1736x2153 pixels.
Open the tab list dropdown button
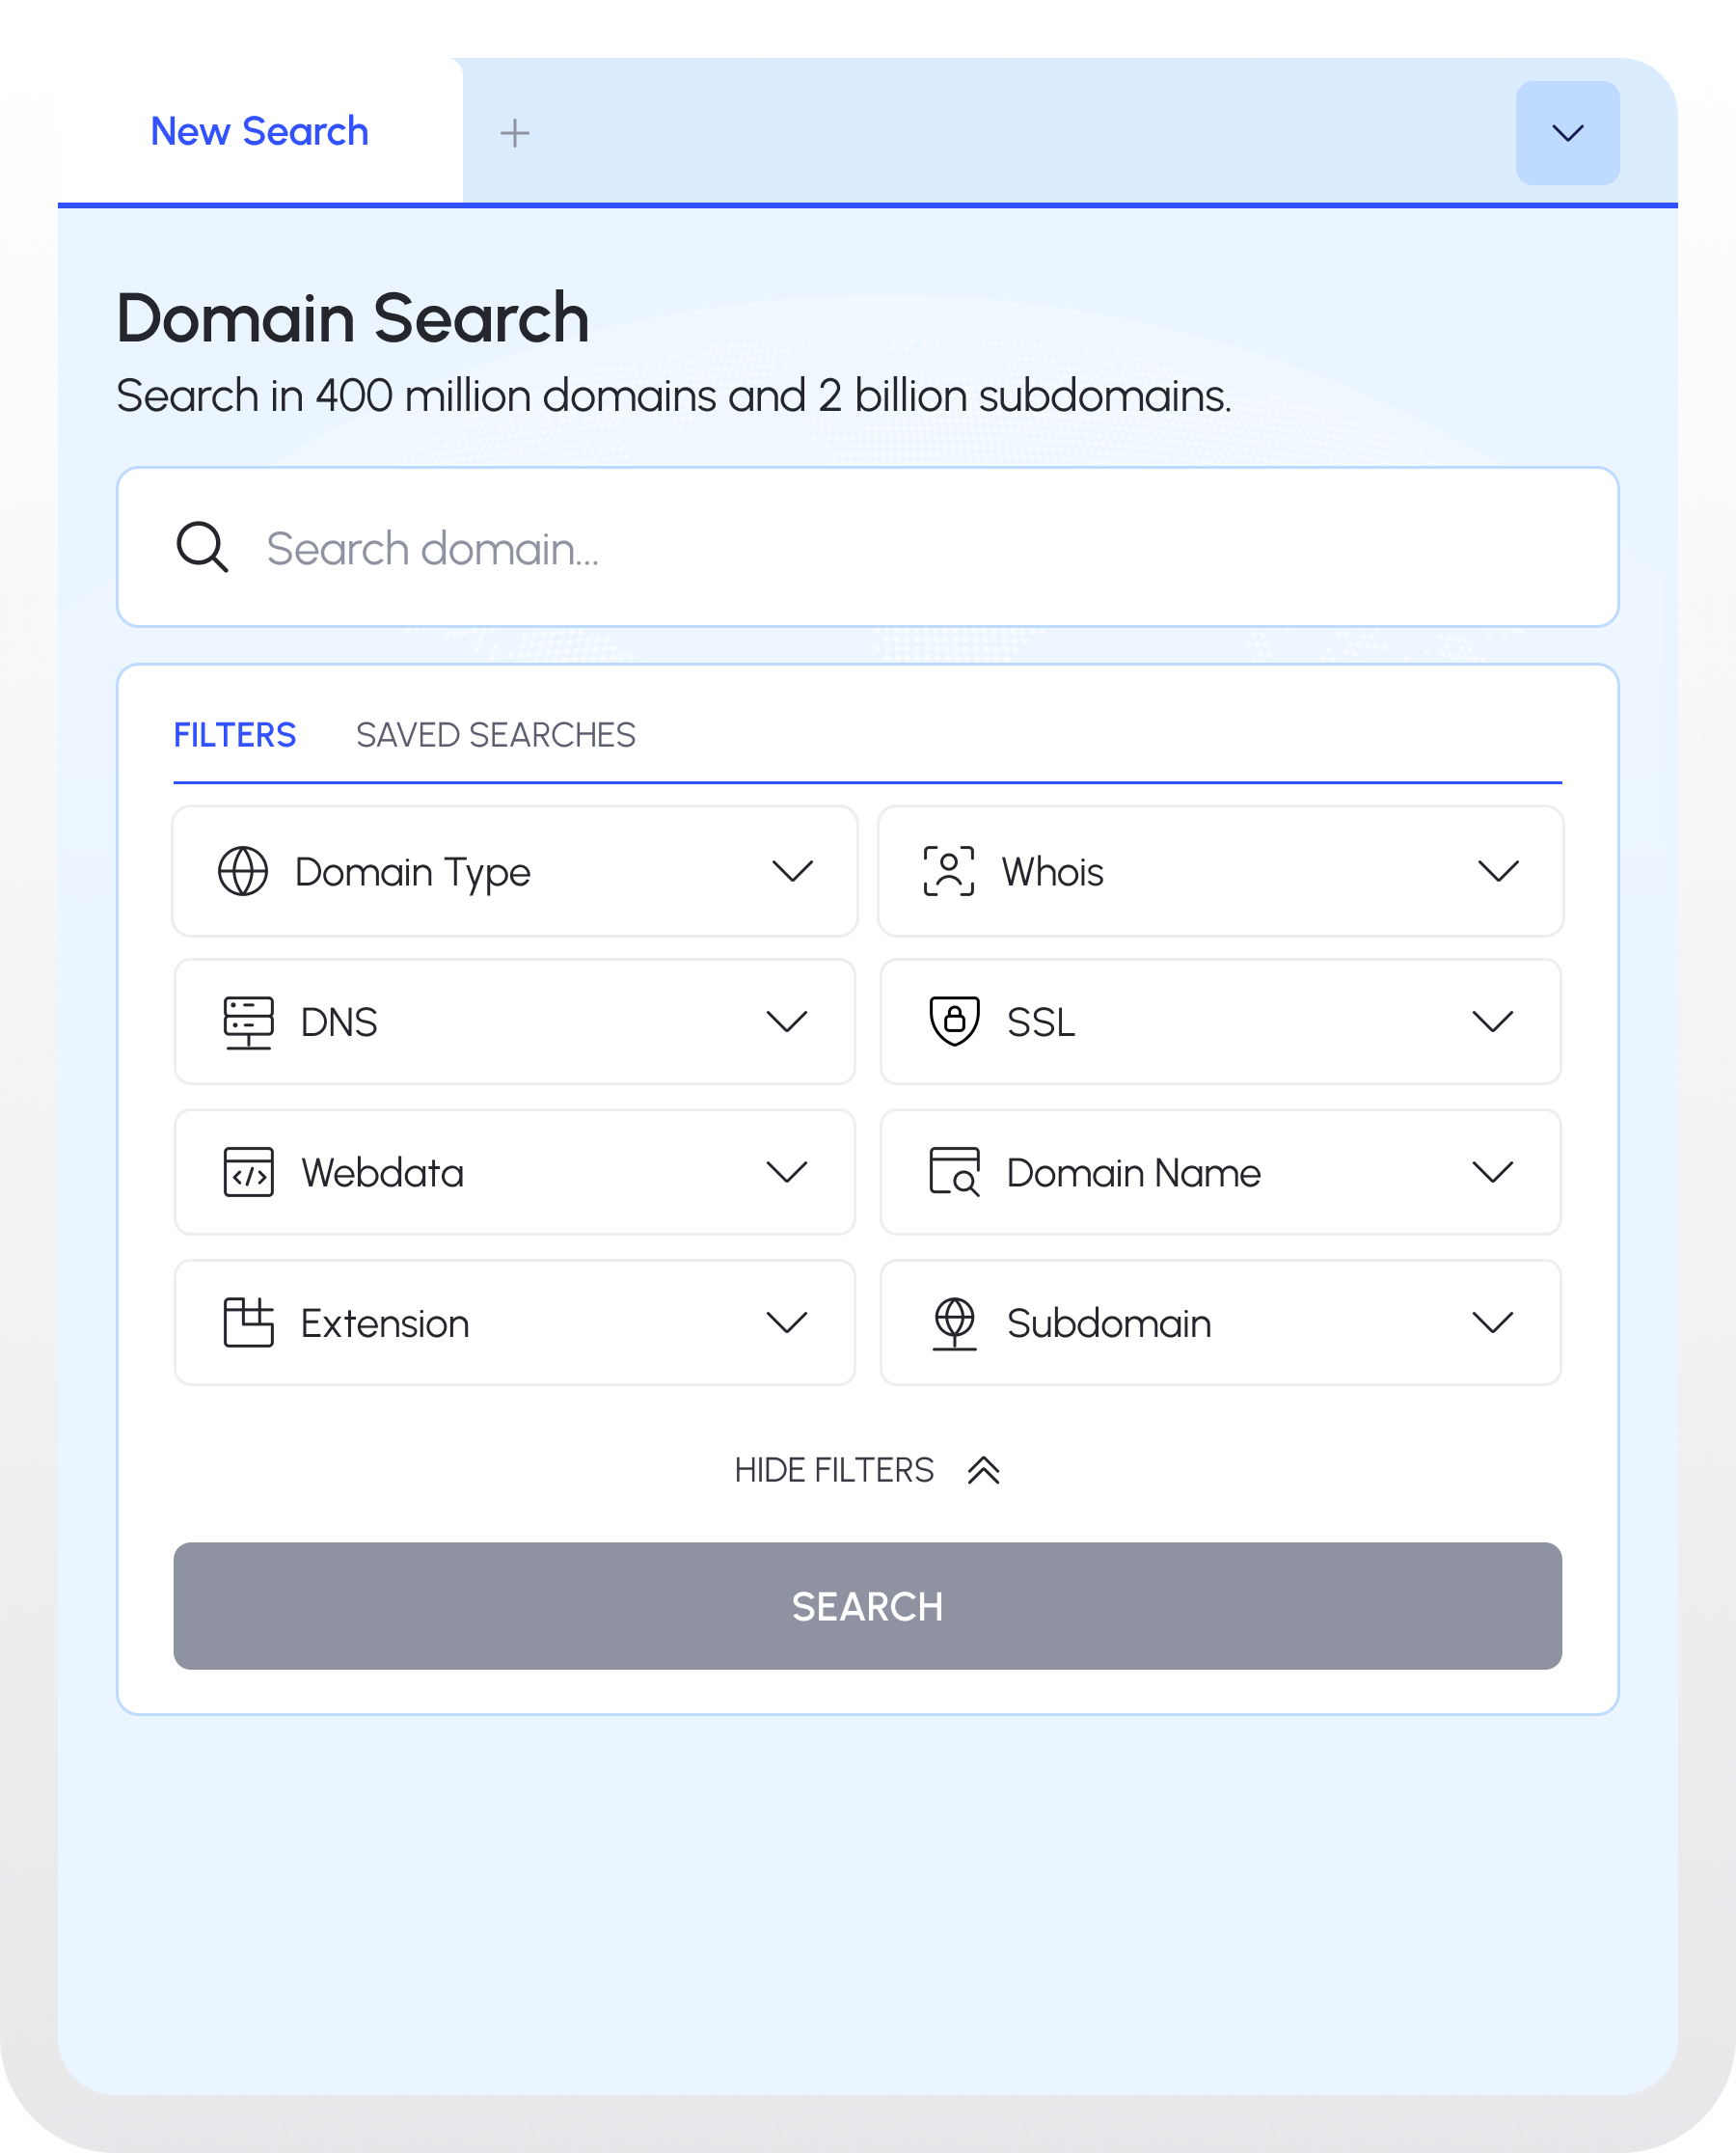[1567, 133]
